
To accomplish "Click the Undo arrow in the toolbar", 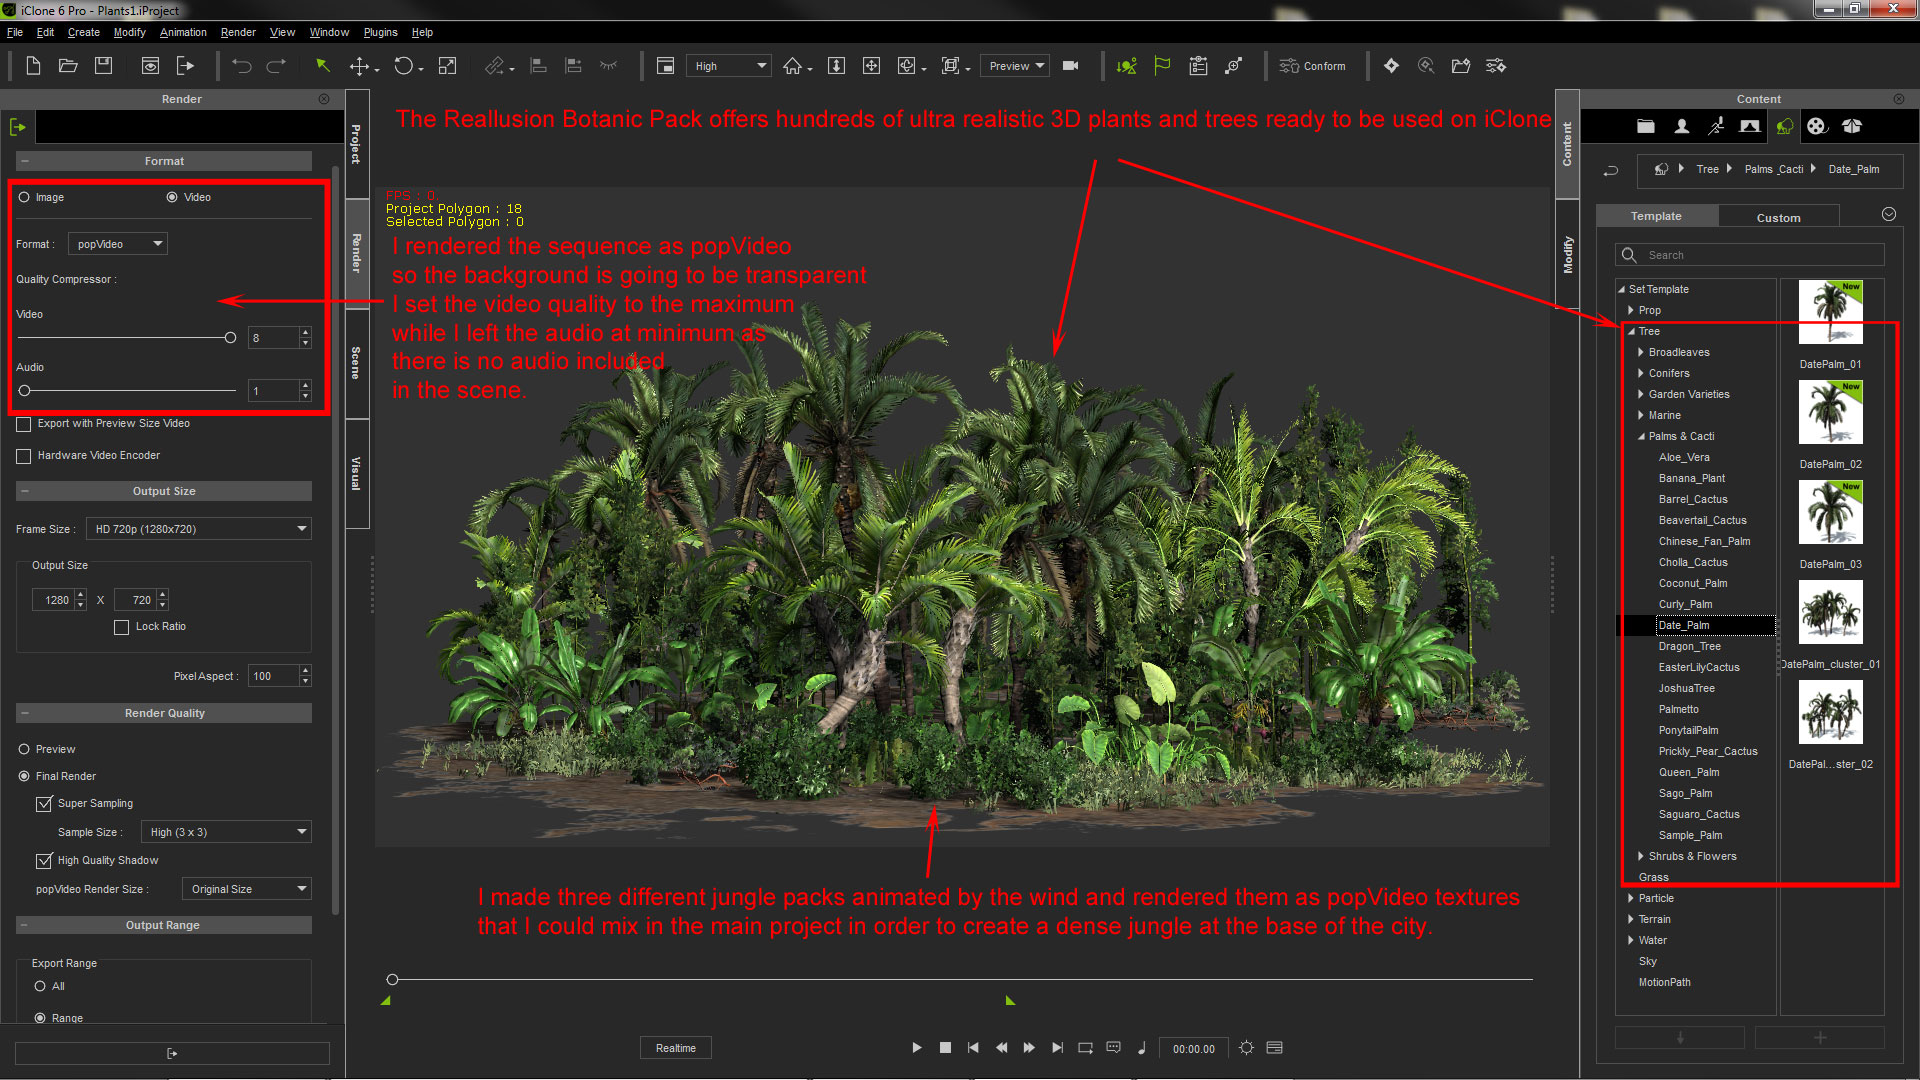I will 242,66.
